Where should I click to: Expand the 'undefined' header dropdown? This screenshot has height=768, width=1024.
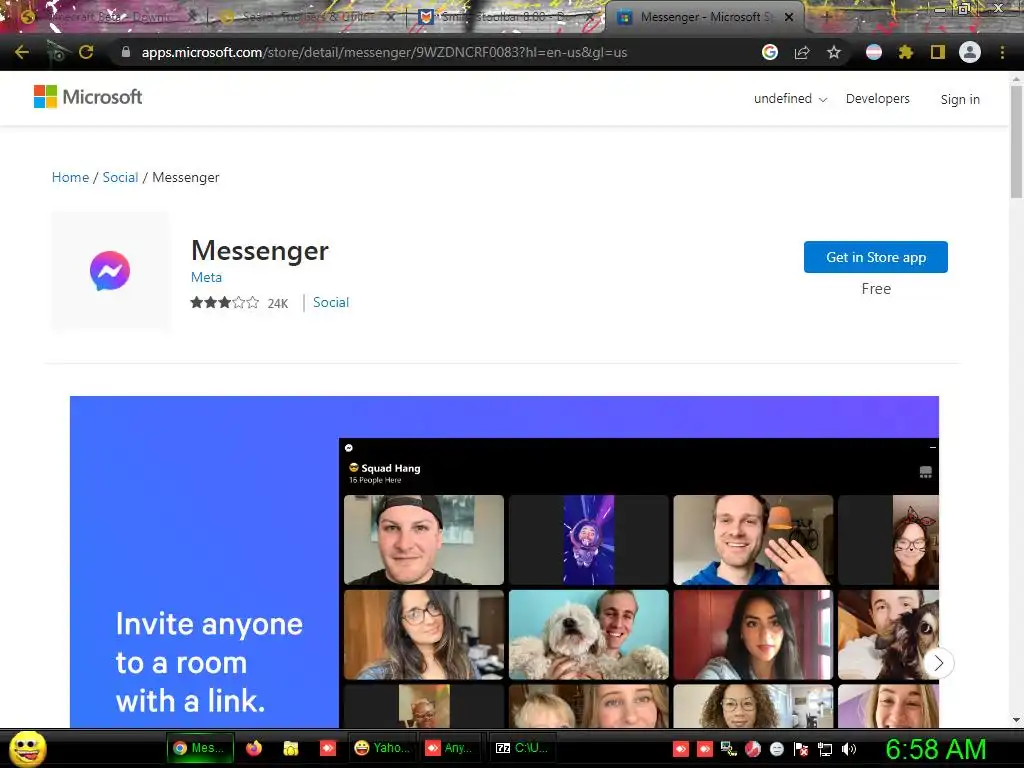pyautogui.click(x=790, y=99)
